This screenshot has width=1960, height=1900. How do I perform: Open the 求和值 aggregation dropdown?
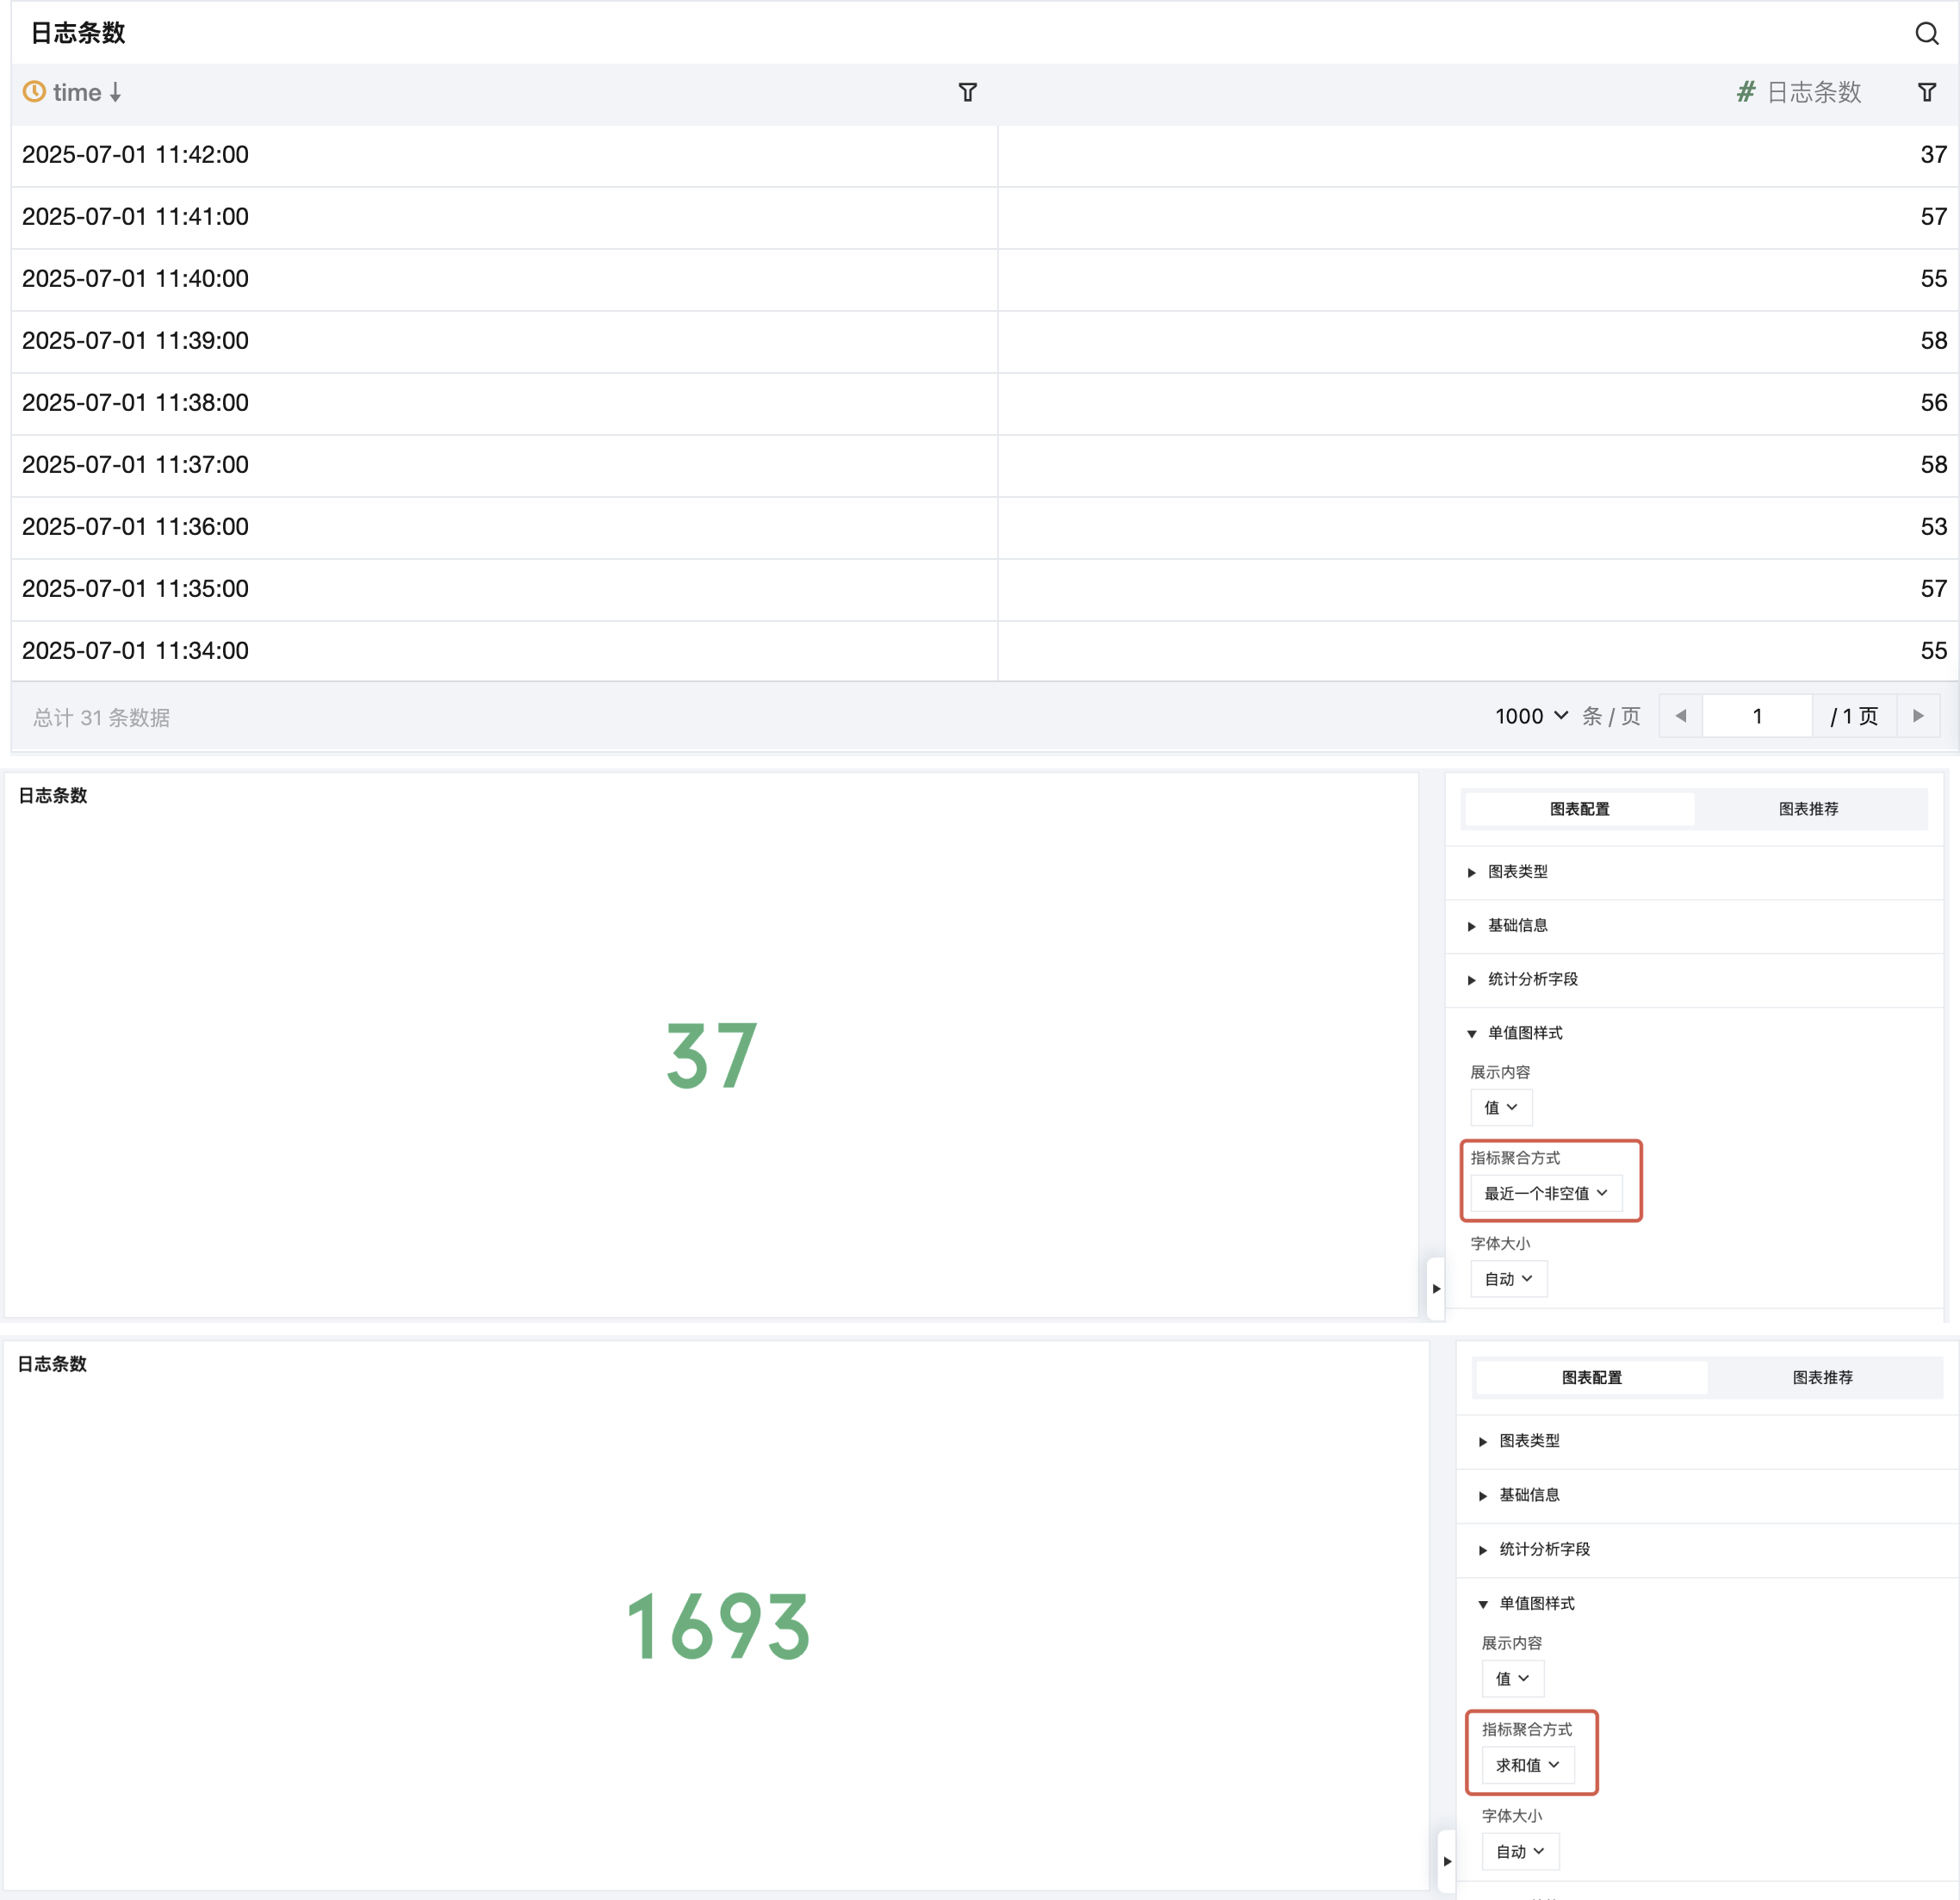coord(1527,1765)
